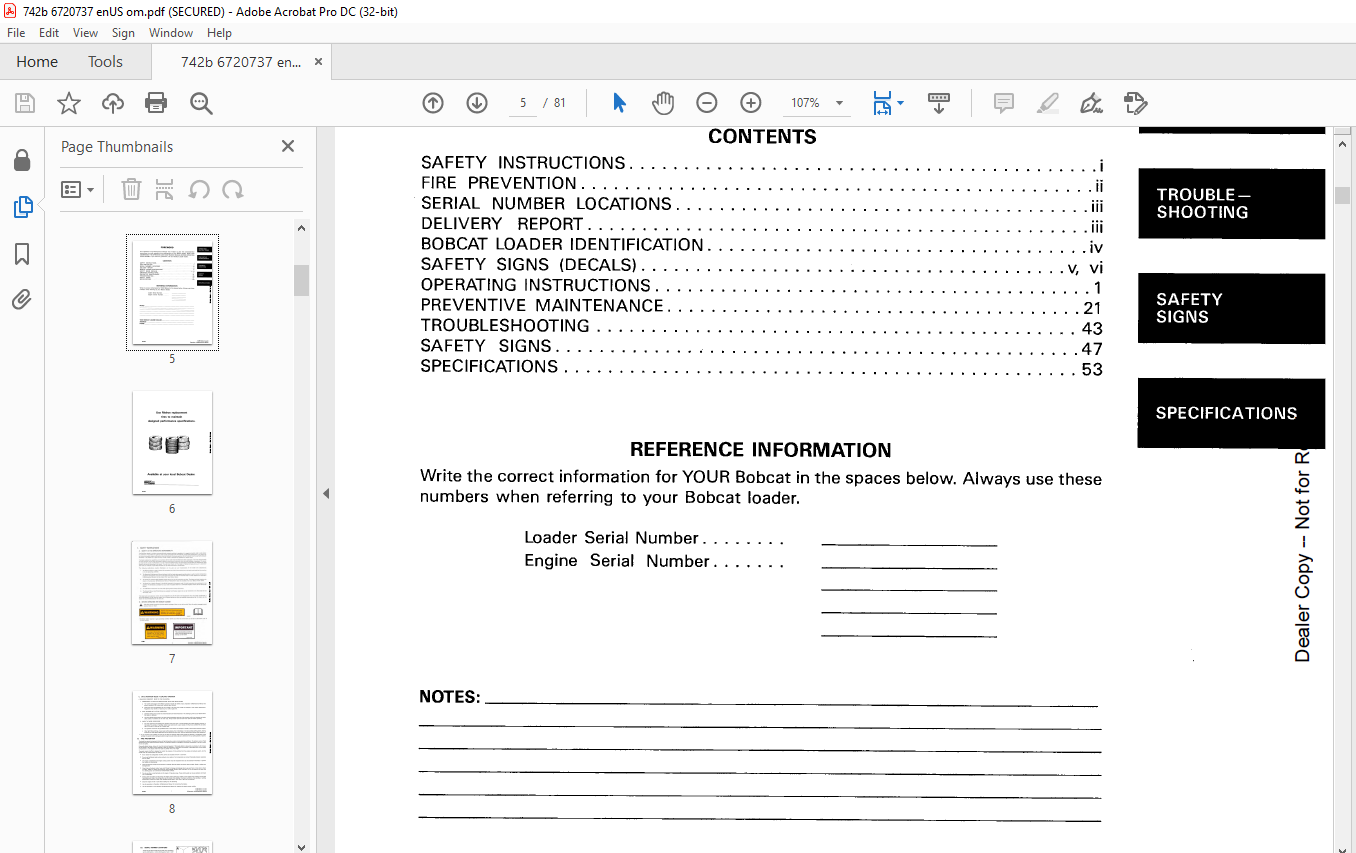This screenshot has height=853, width=1356.
Task: Open the zoom level 107% dropdown
Action: tap(838, 103)
